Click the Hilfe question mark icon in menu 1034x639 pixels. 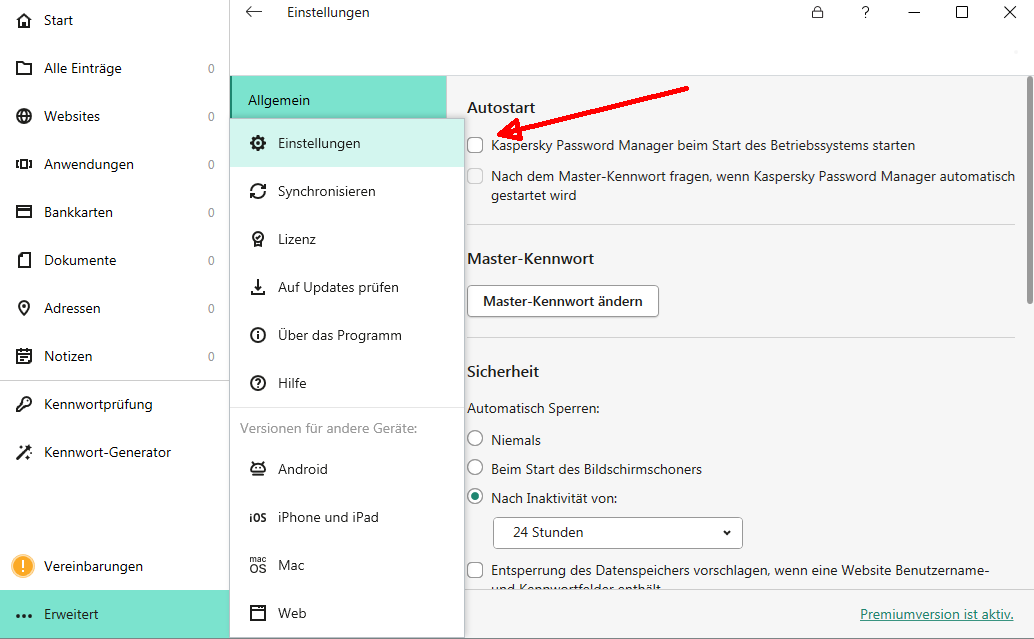pyautogui.click(x=258, y=383)
